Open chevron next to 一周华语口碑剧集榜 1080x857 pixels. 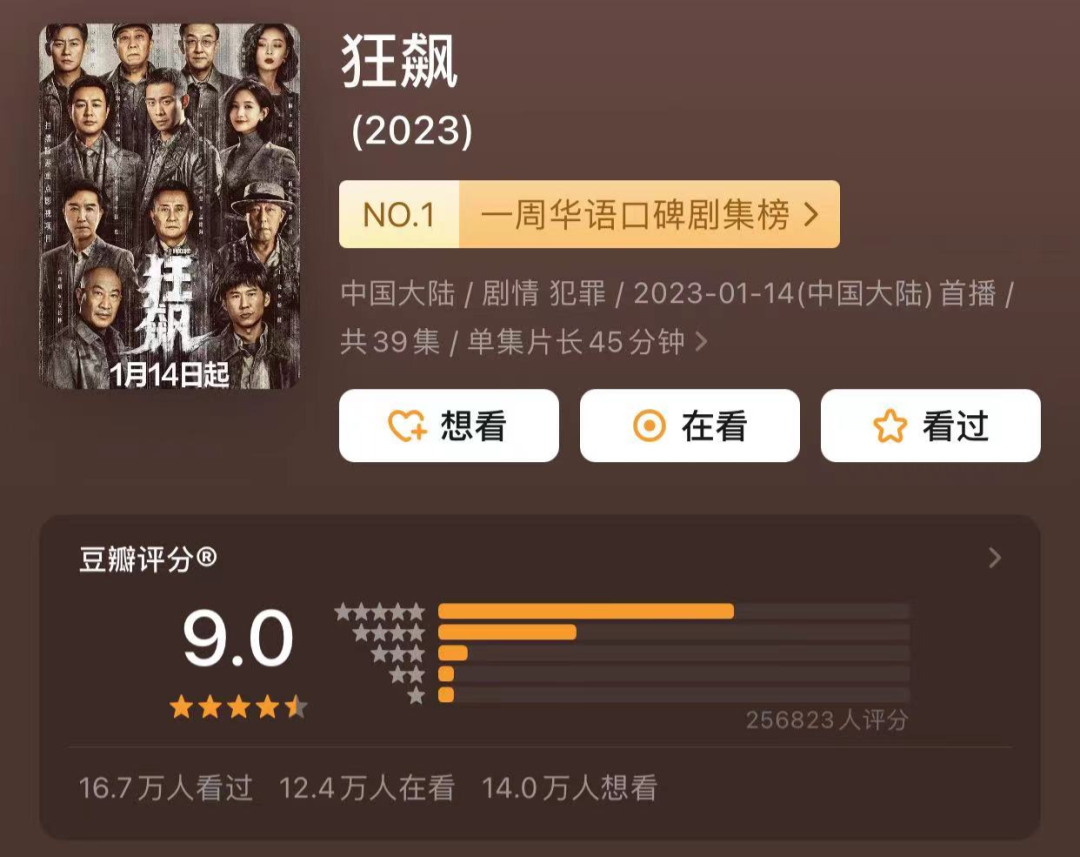click(x=812, y=214)
